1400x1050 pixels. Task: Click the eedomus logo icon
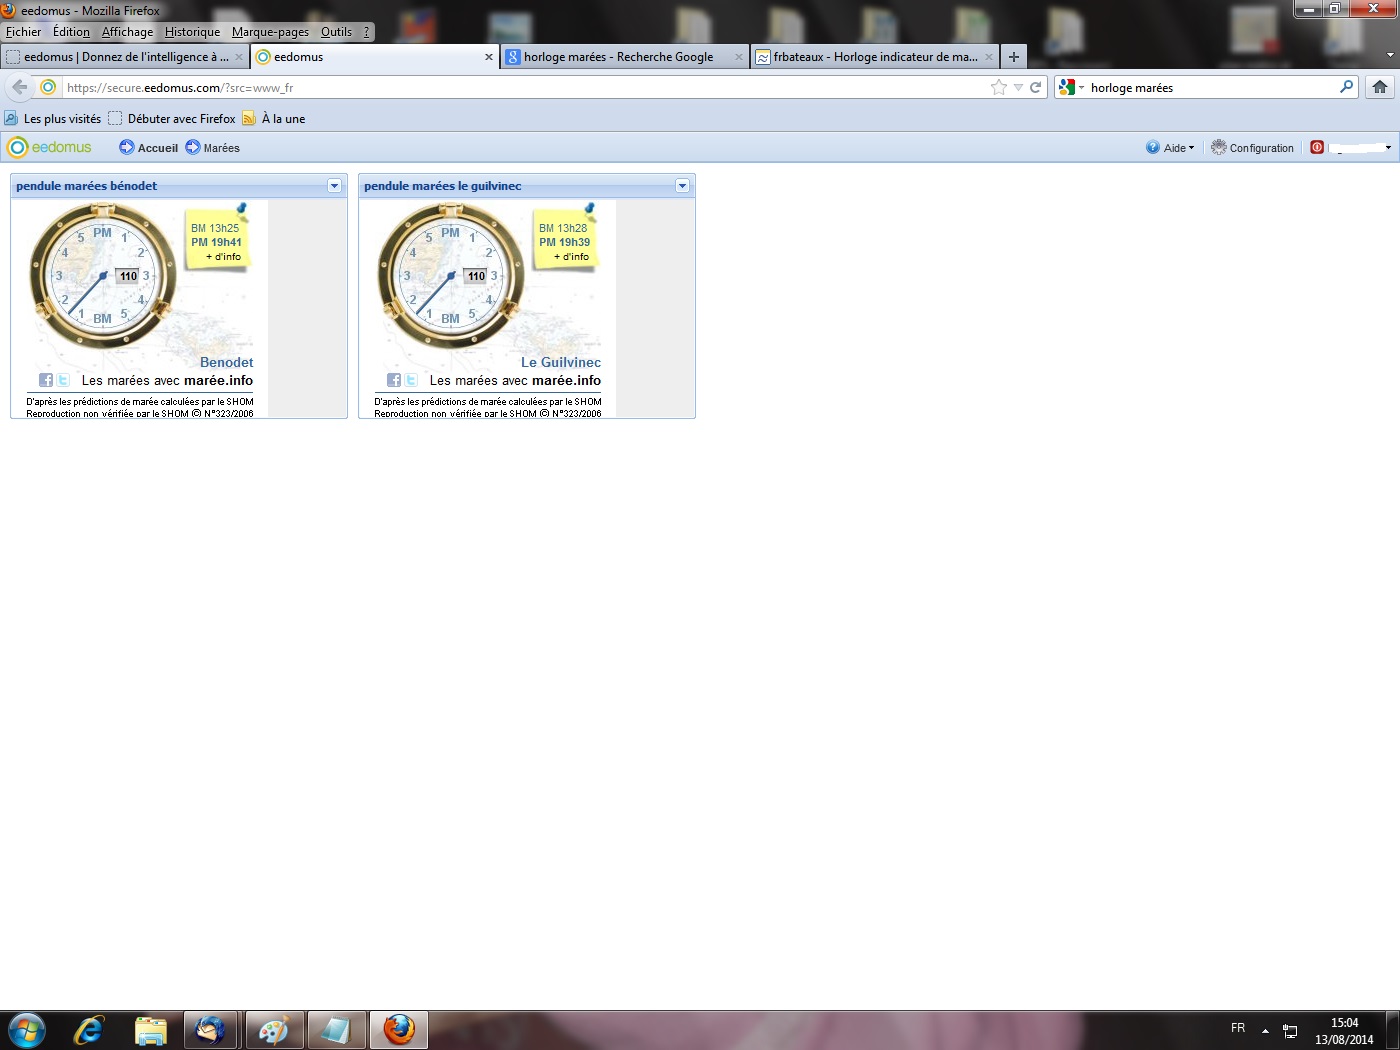[18, 147]
